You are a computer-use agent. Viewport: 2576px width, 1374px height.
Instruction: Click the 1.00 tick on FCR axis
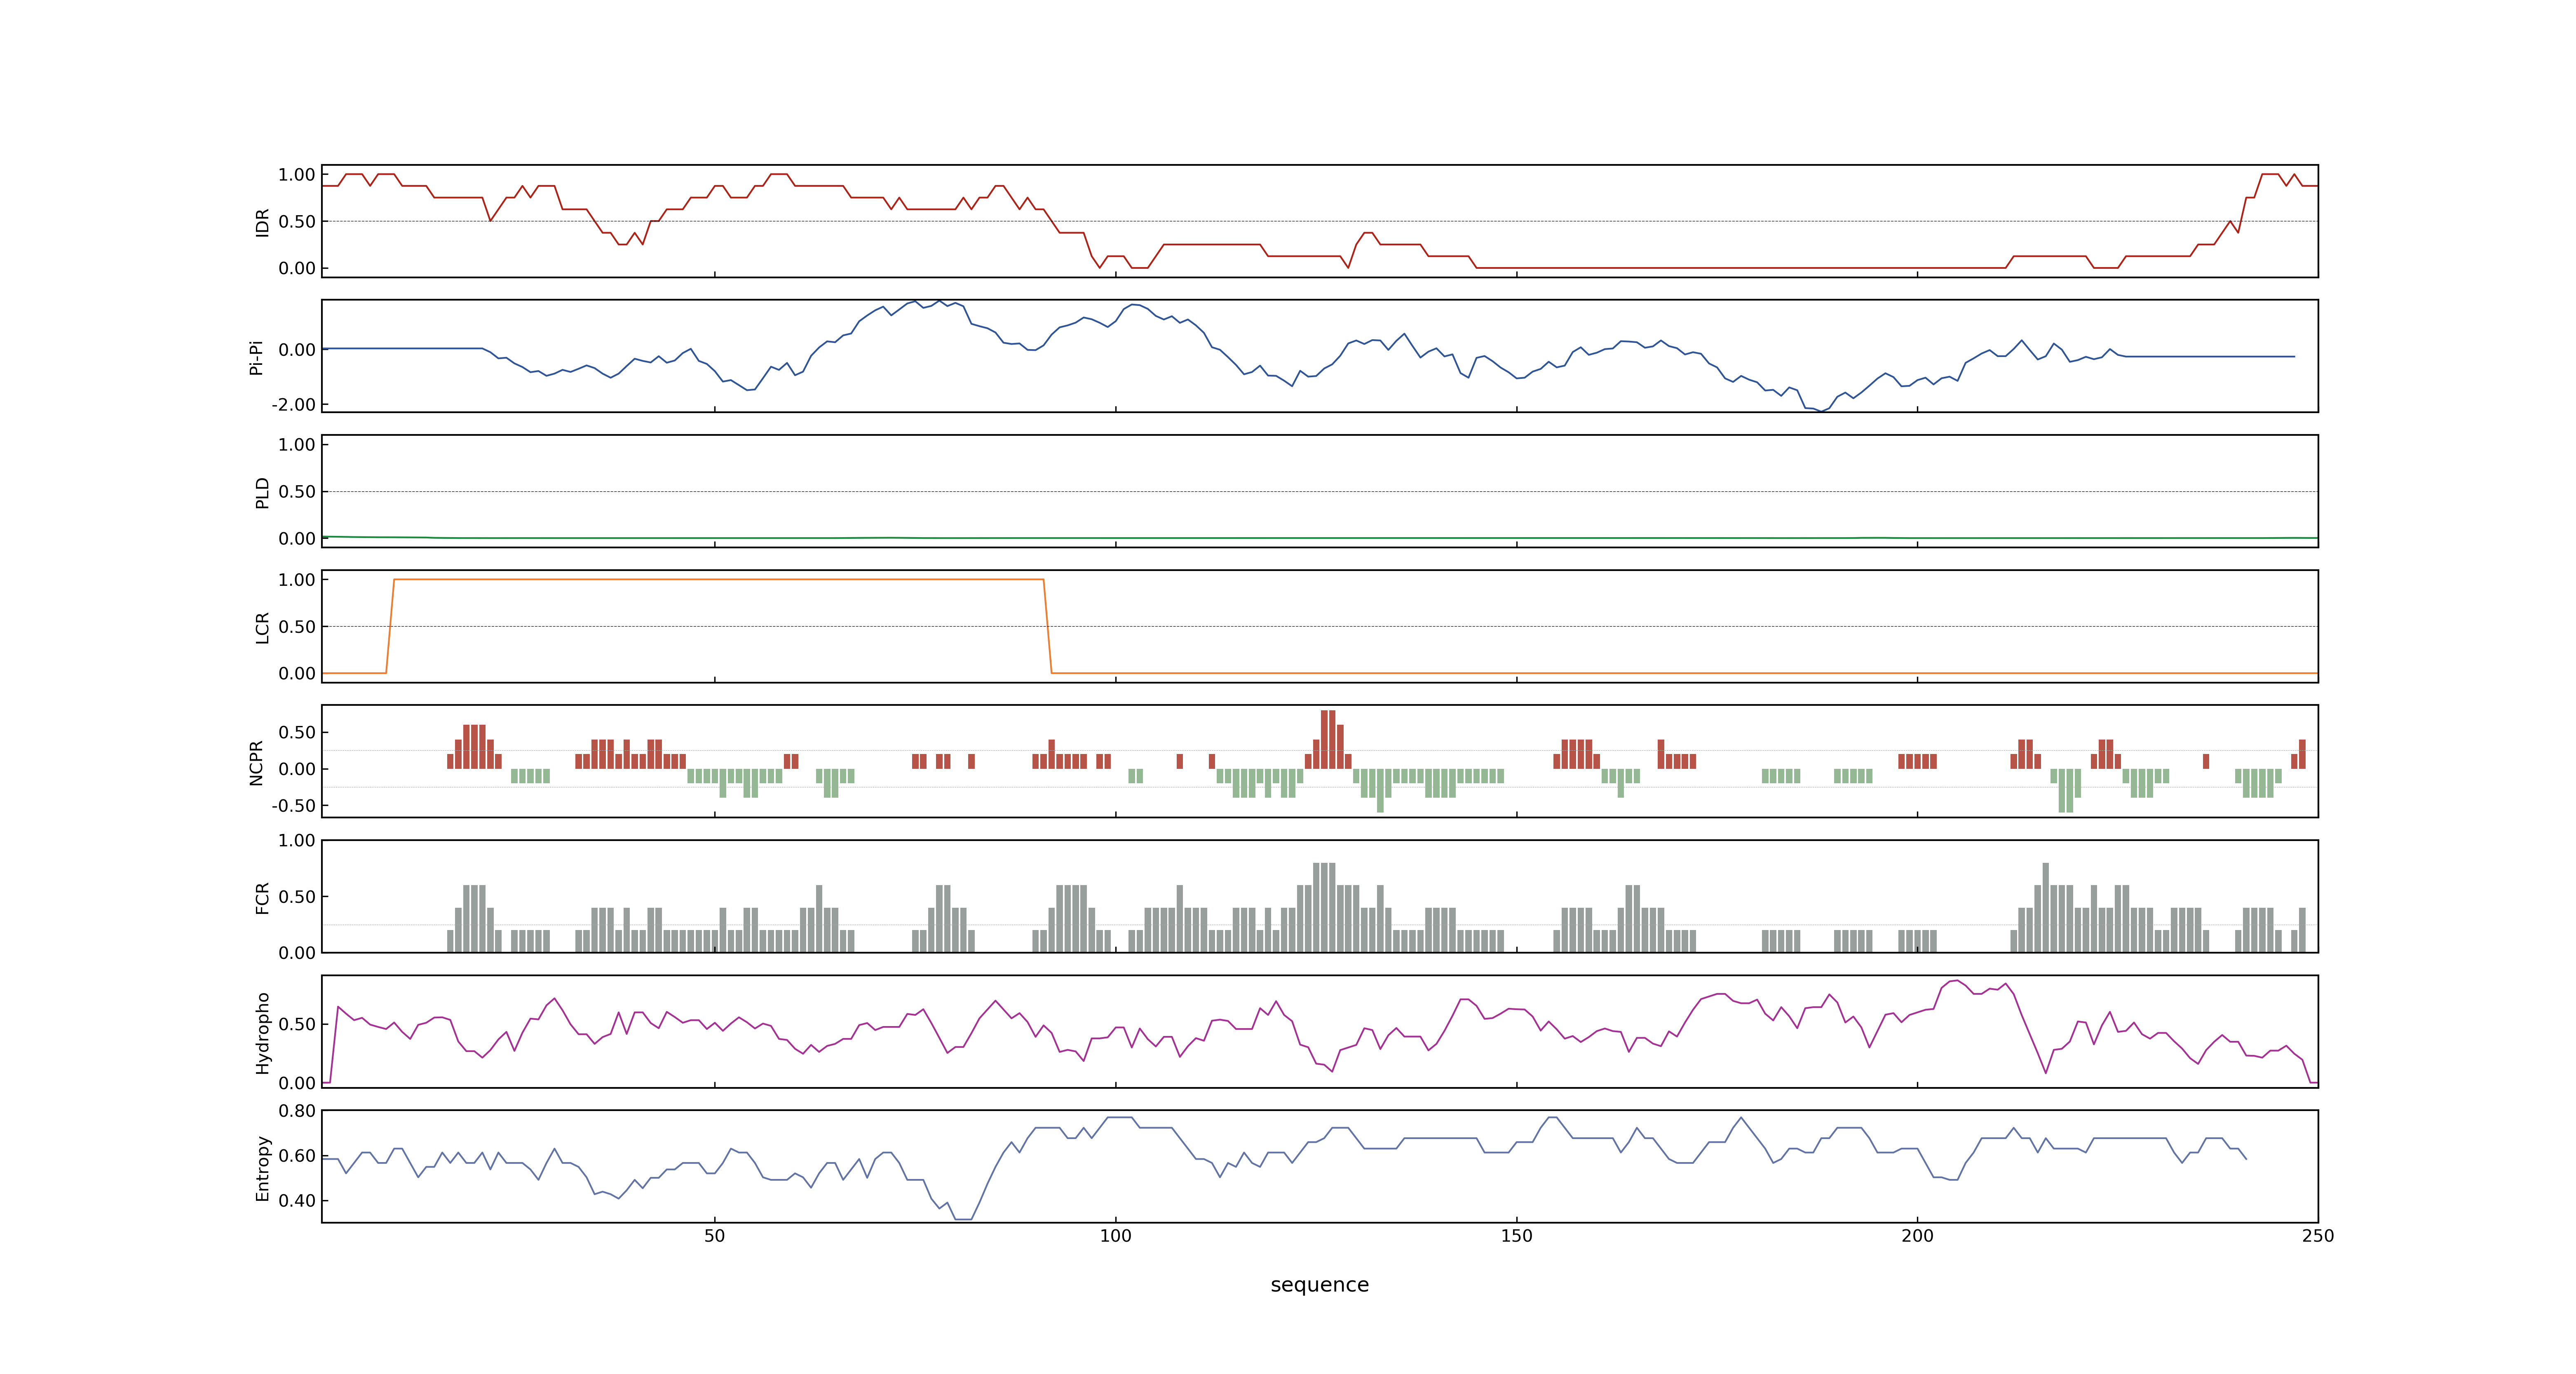[x=297, y=841]
